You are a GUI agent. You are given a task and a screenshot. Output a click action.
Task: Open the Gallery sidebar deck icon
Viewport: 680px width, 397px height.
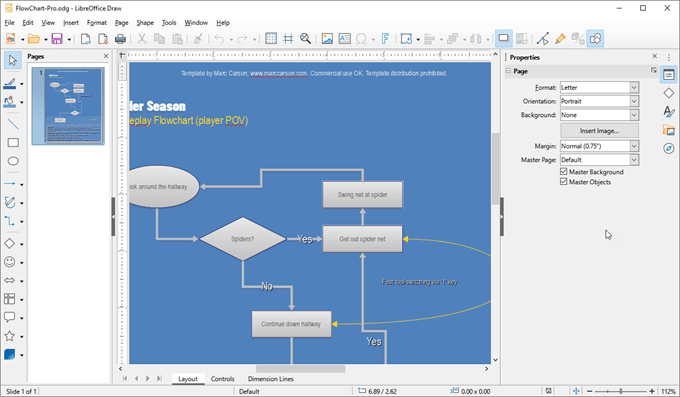[669, 130]
